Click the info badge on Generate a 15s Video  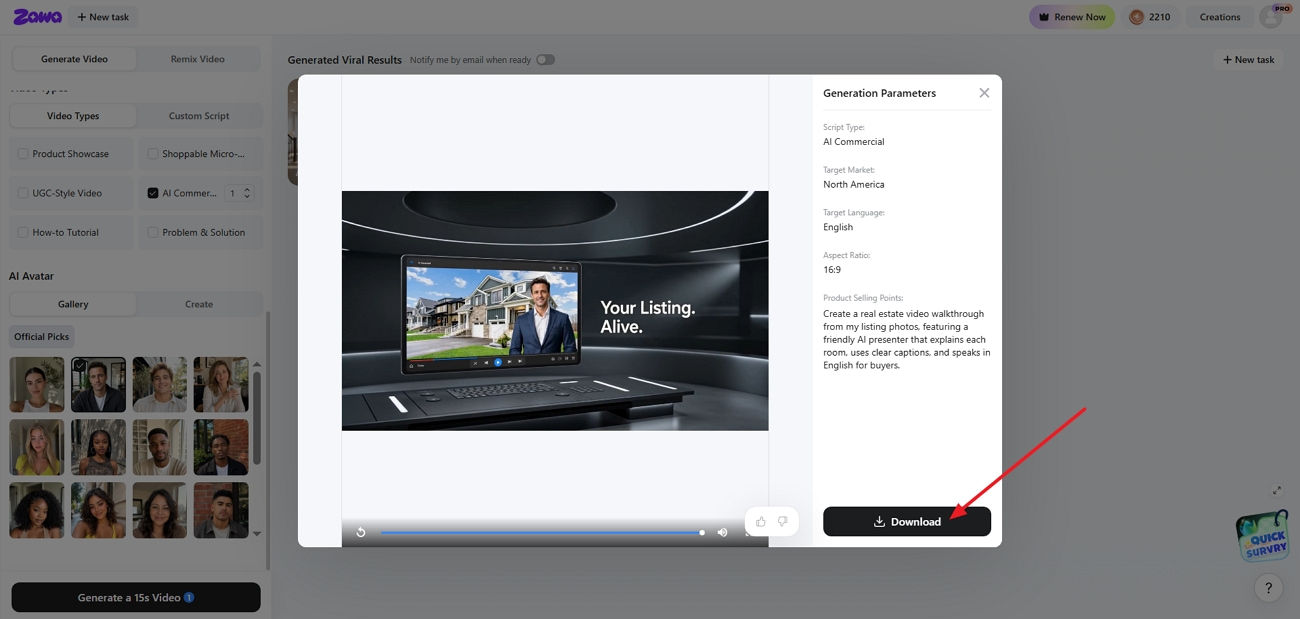tap(189, 598)
